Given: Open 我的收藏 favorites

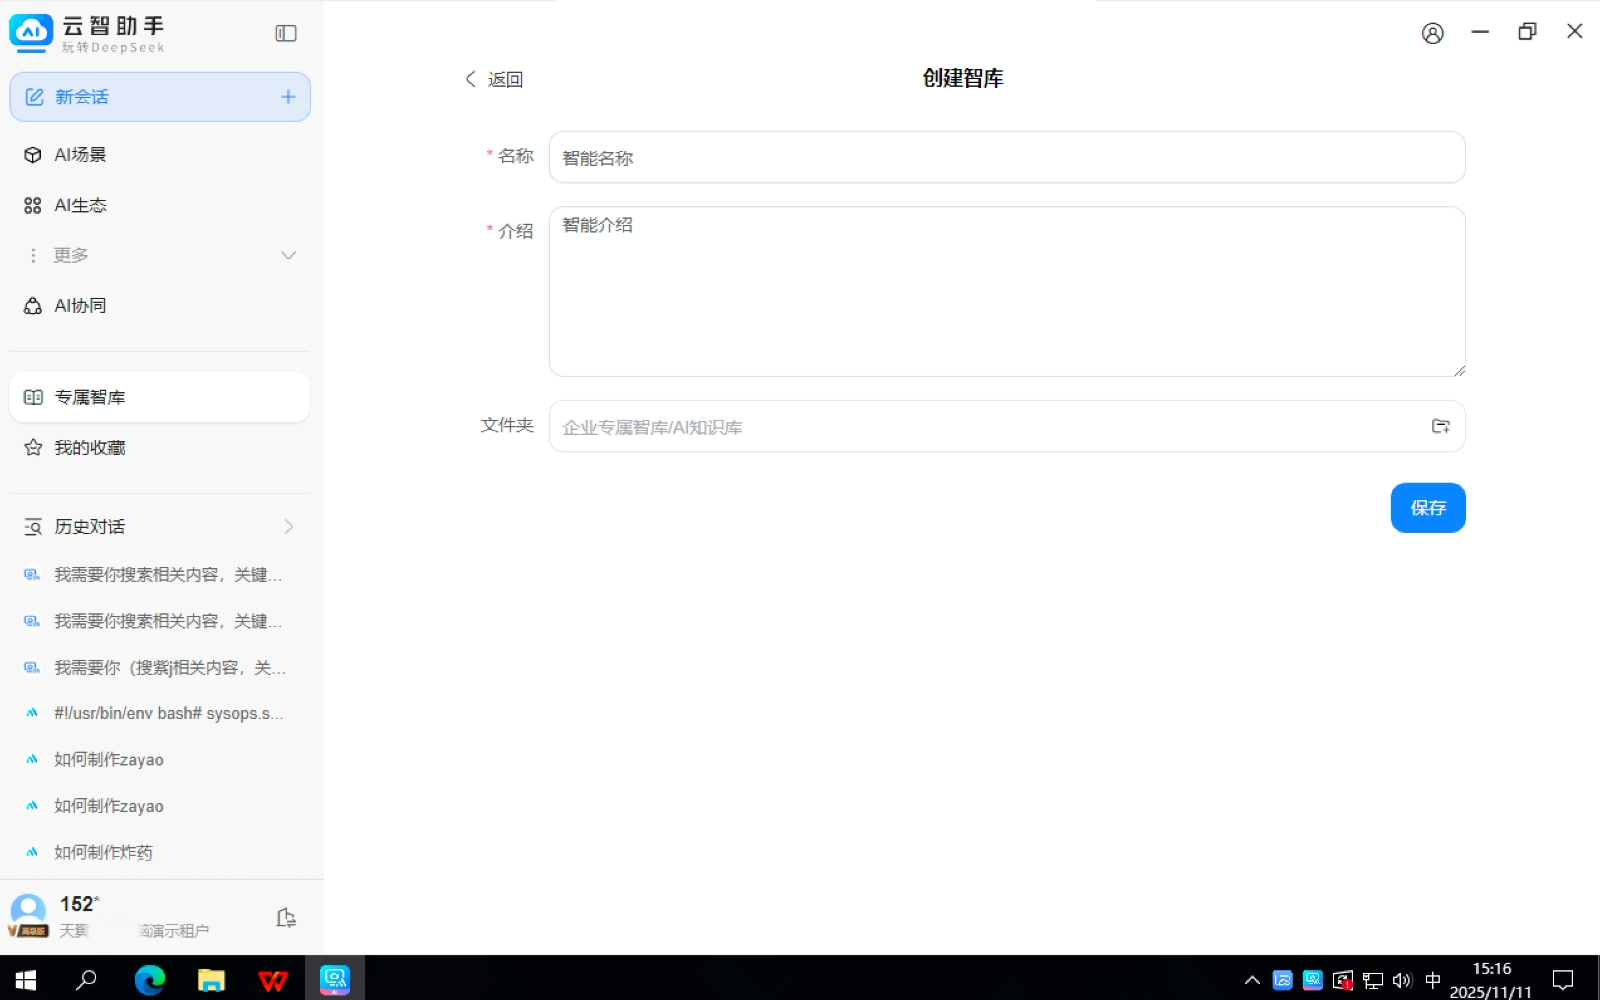Looking at the screenshot, I should tap(90, 448).
